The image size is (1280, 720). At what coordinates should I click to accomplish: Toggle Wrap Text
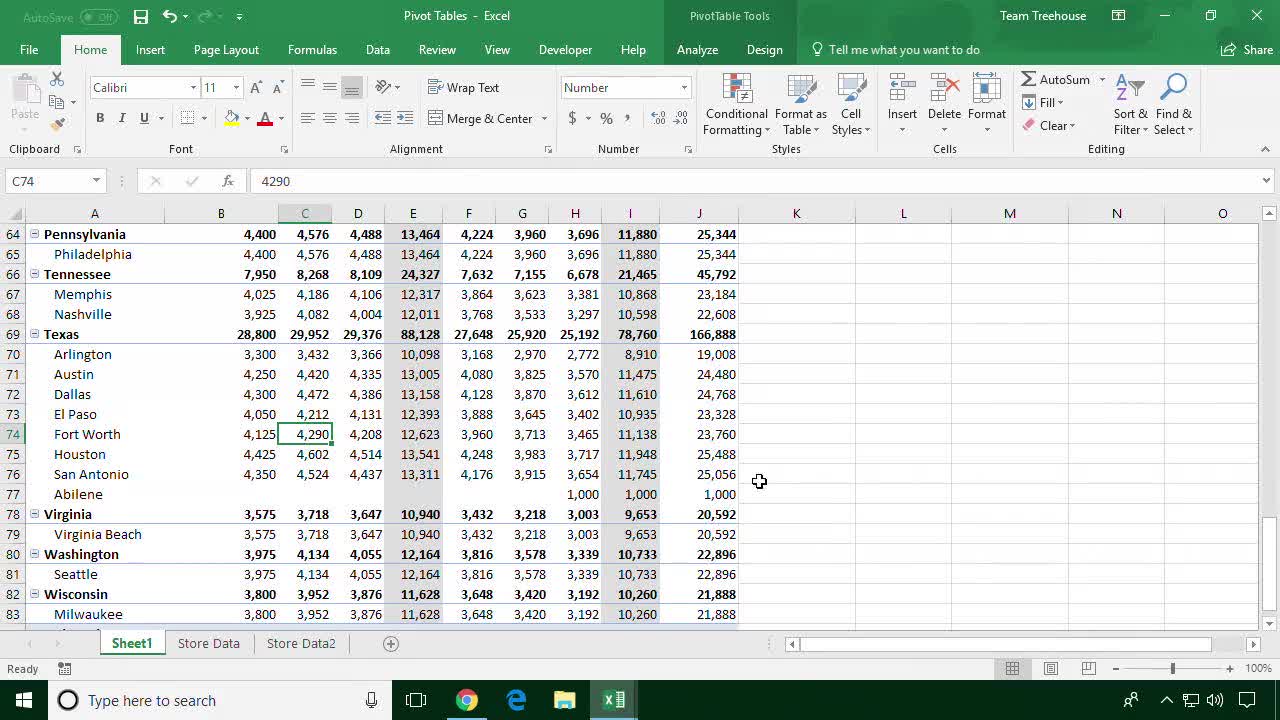click(x=463, y=88)
